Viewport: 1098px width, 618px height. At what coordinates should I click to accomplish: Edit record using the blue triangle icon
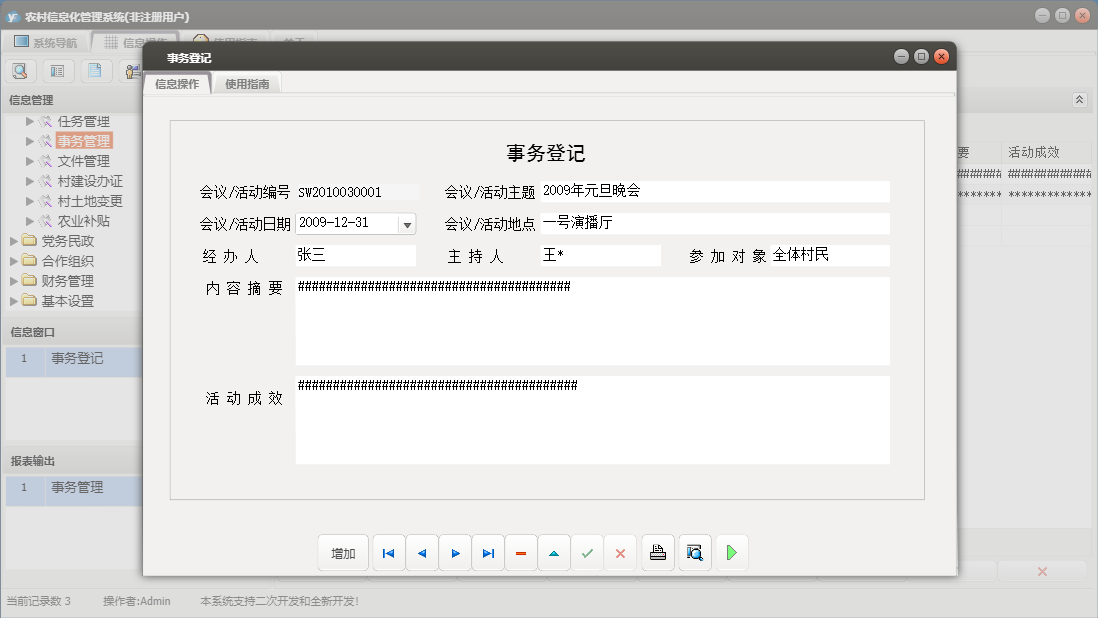coord(554,552)
